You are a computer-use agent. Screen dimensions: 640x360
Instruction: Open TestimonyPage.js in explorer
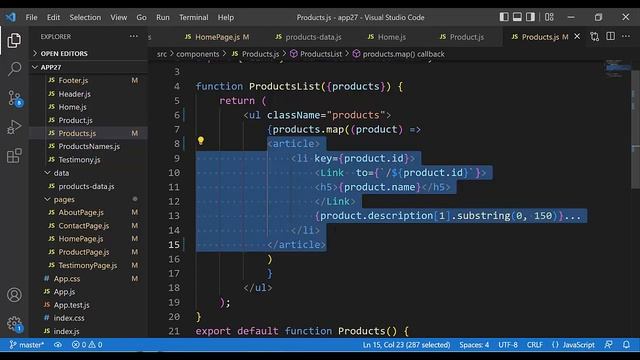(89, 265)
